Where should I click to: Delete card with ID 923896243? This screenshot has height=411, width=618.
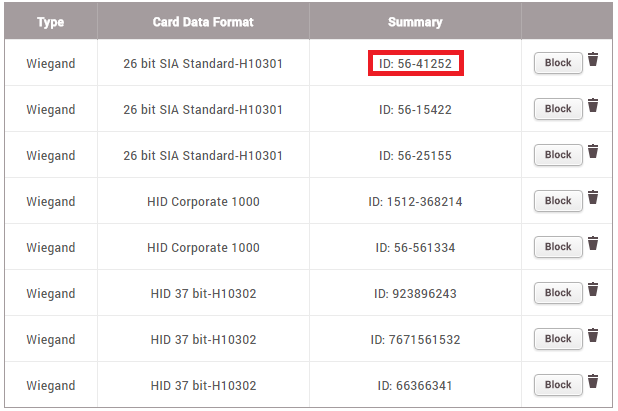593,290
